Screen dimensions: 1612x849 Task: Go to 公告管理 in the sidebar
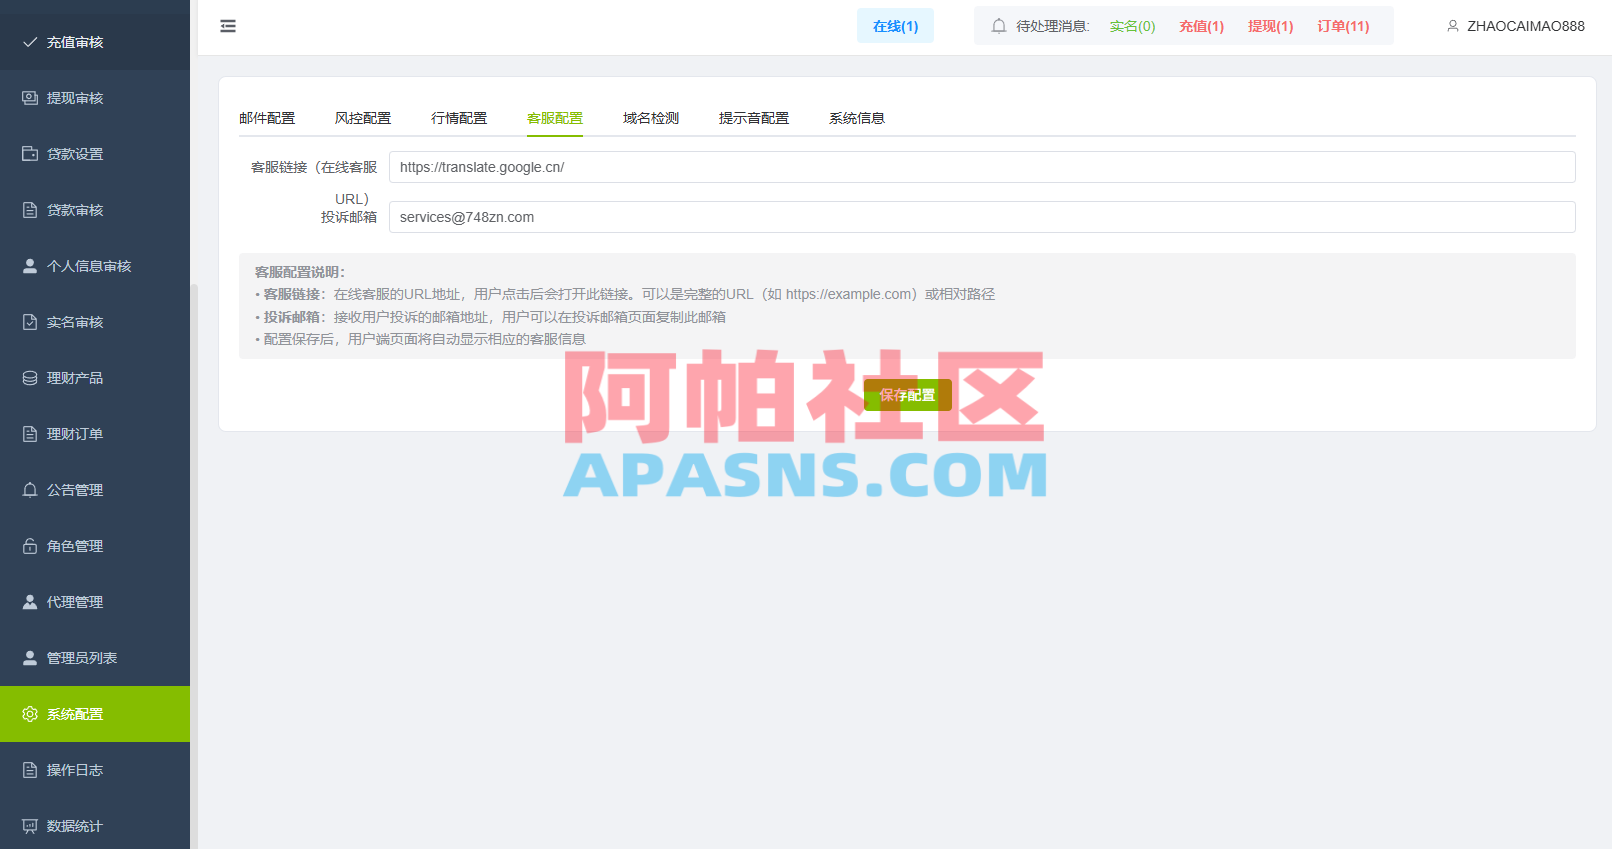95,490
